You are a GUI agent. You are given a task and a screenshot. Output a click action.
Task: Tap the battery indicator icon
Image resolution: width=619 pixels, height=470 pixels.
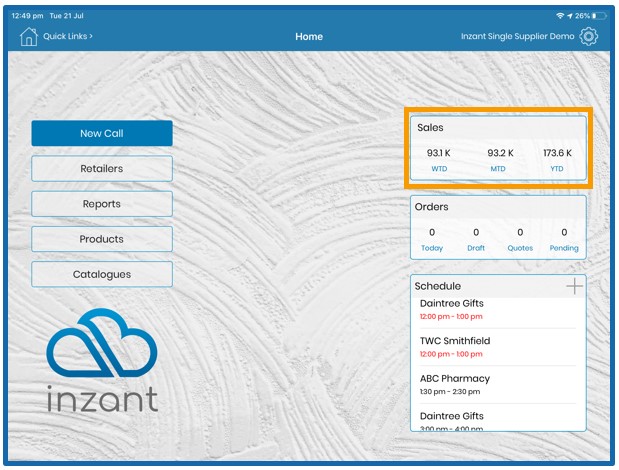598,16
